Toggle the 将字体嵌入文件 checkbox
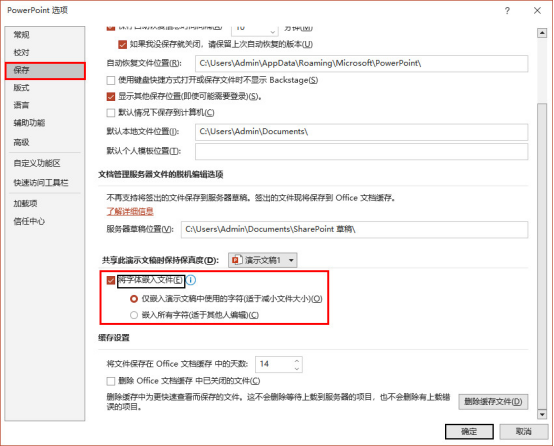Image resolution: width=554 pixels, height=446 pixels. click(111, 281)
